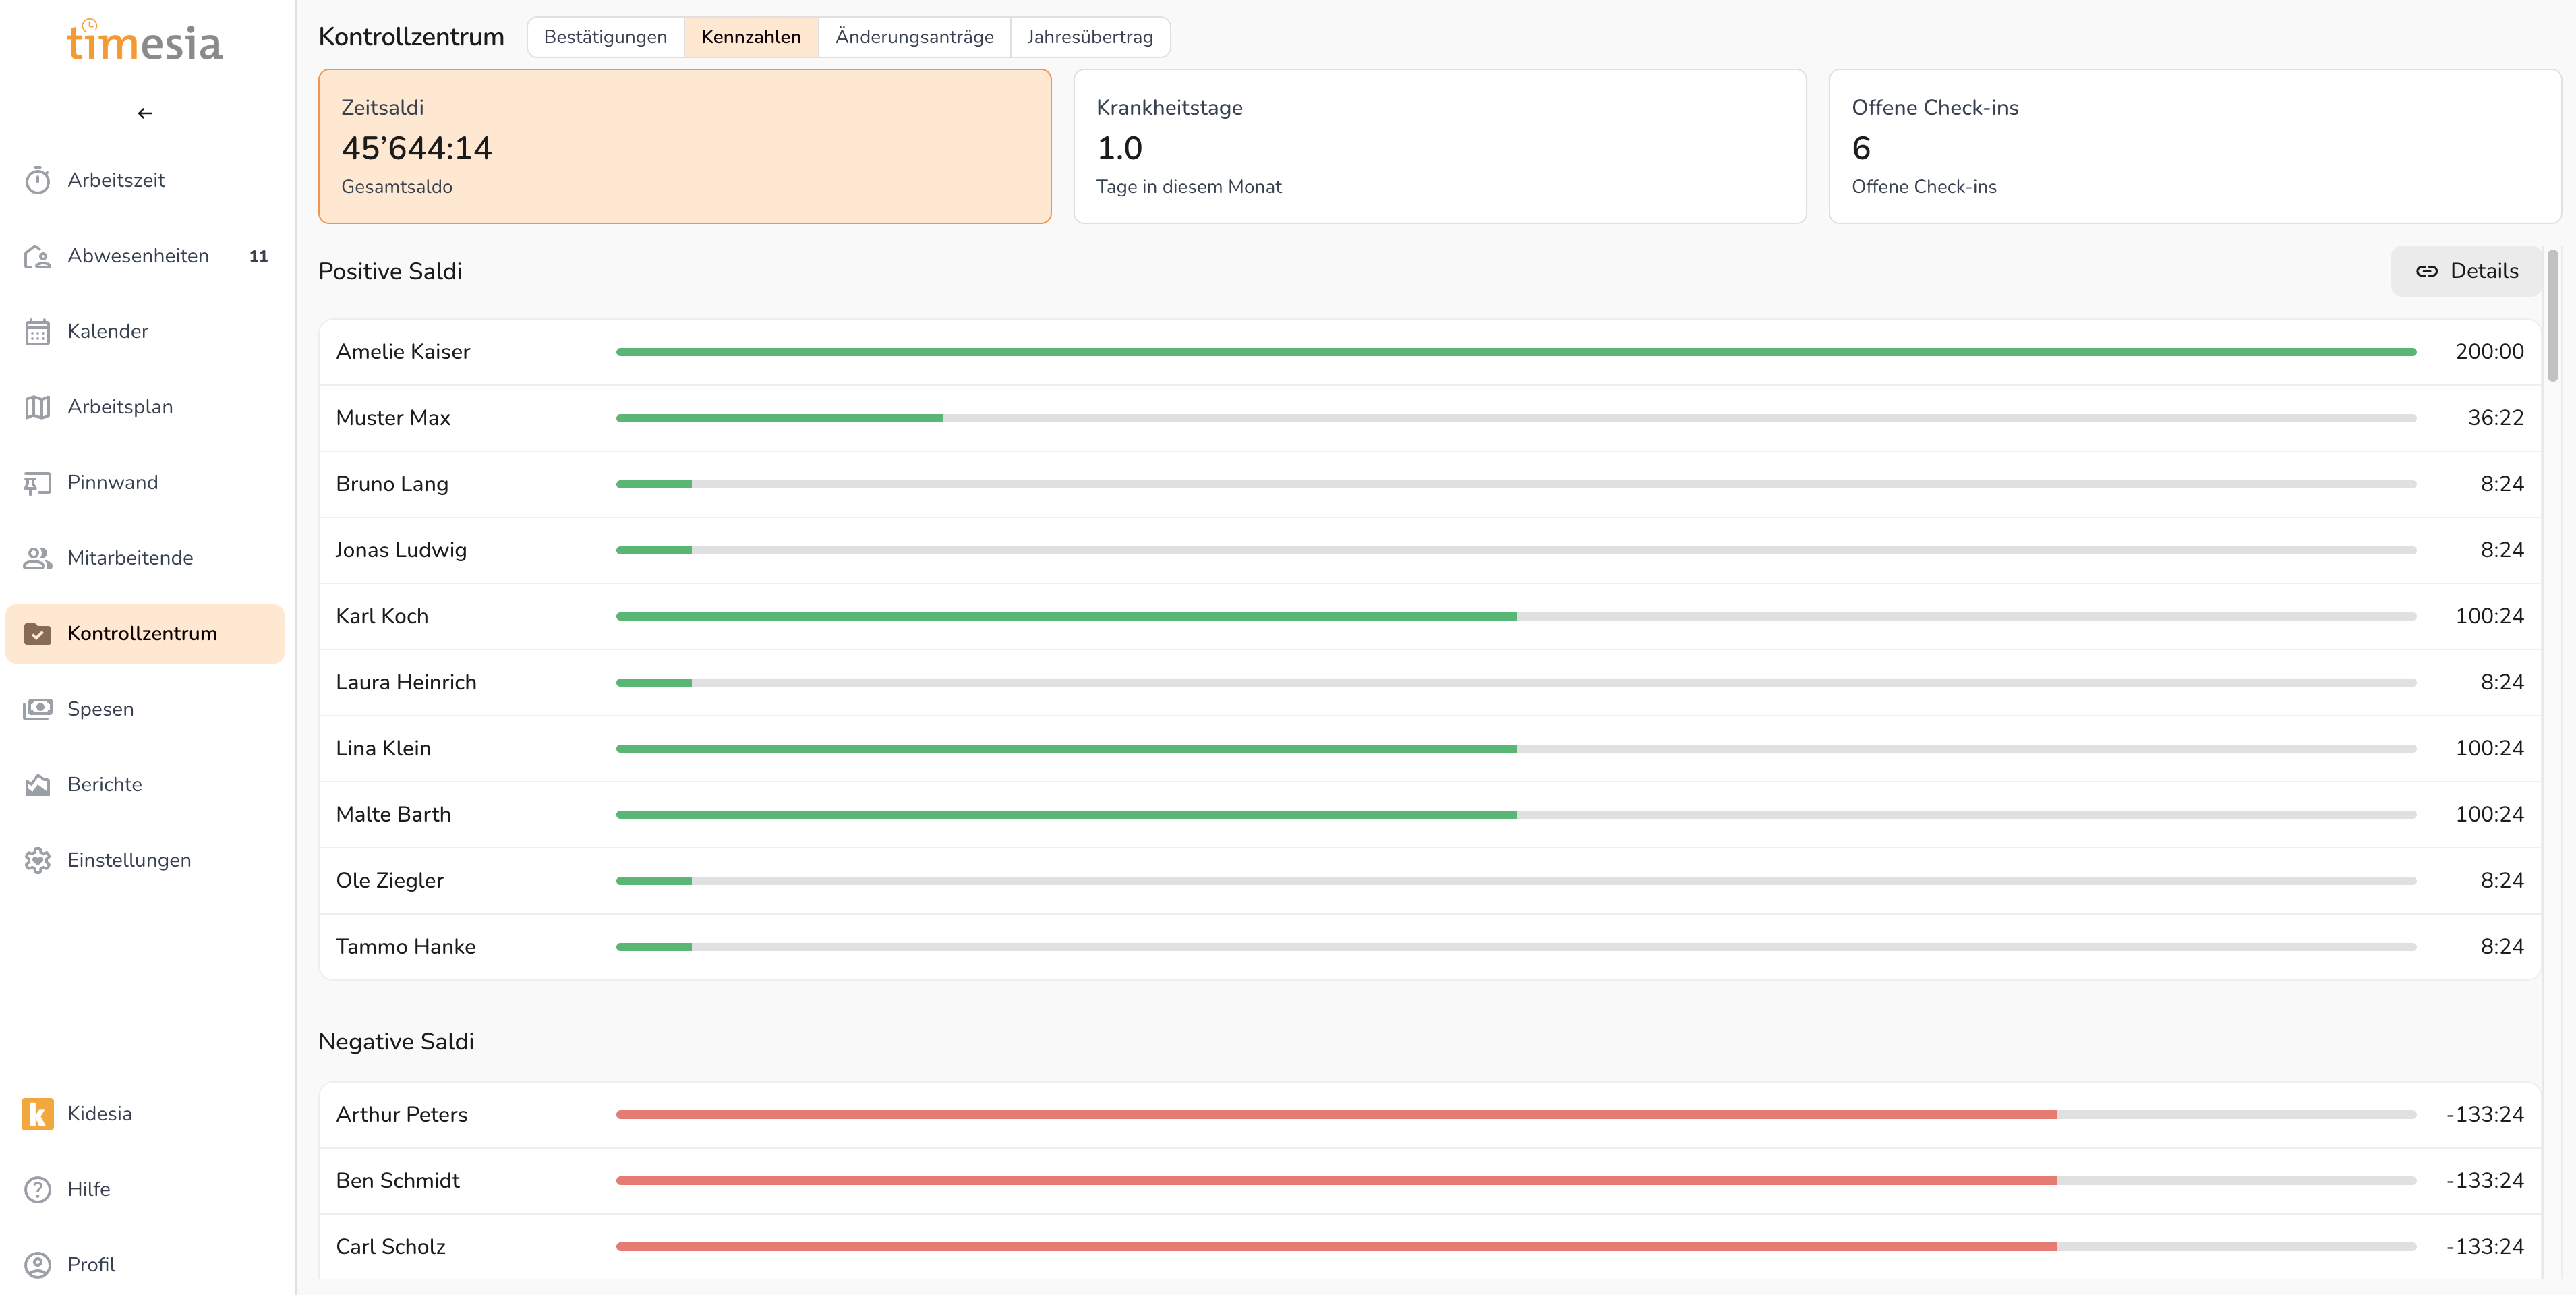Select the Jahresübertrag tab

[1089, 37]
